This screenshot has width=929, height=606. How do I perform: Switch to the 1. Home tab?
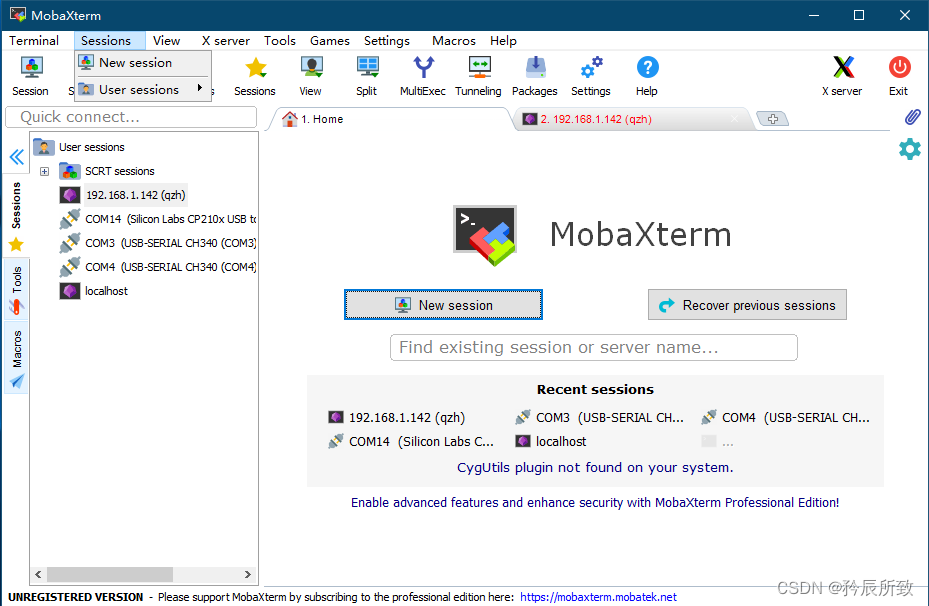(x=388, y=119)
